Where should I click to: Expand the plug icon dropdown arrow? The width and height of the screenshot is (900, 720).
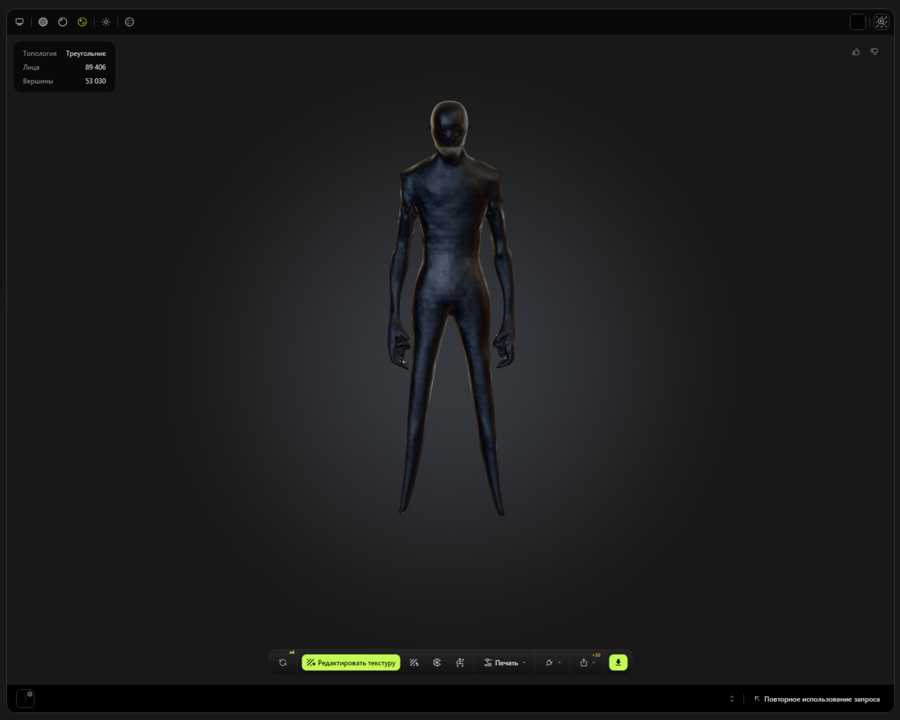(x=560, y=663)
